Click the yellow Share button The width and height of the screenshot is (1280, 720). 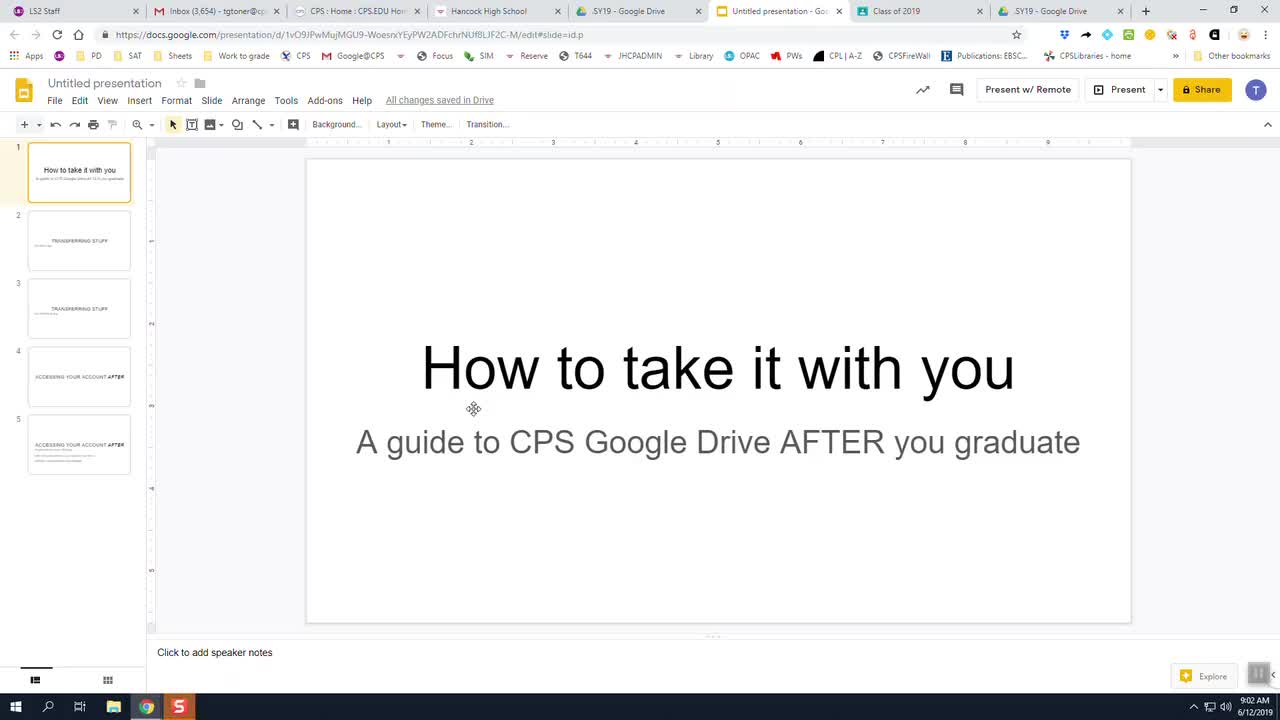pos(1201,90)
